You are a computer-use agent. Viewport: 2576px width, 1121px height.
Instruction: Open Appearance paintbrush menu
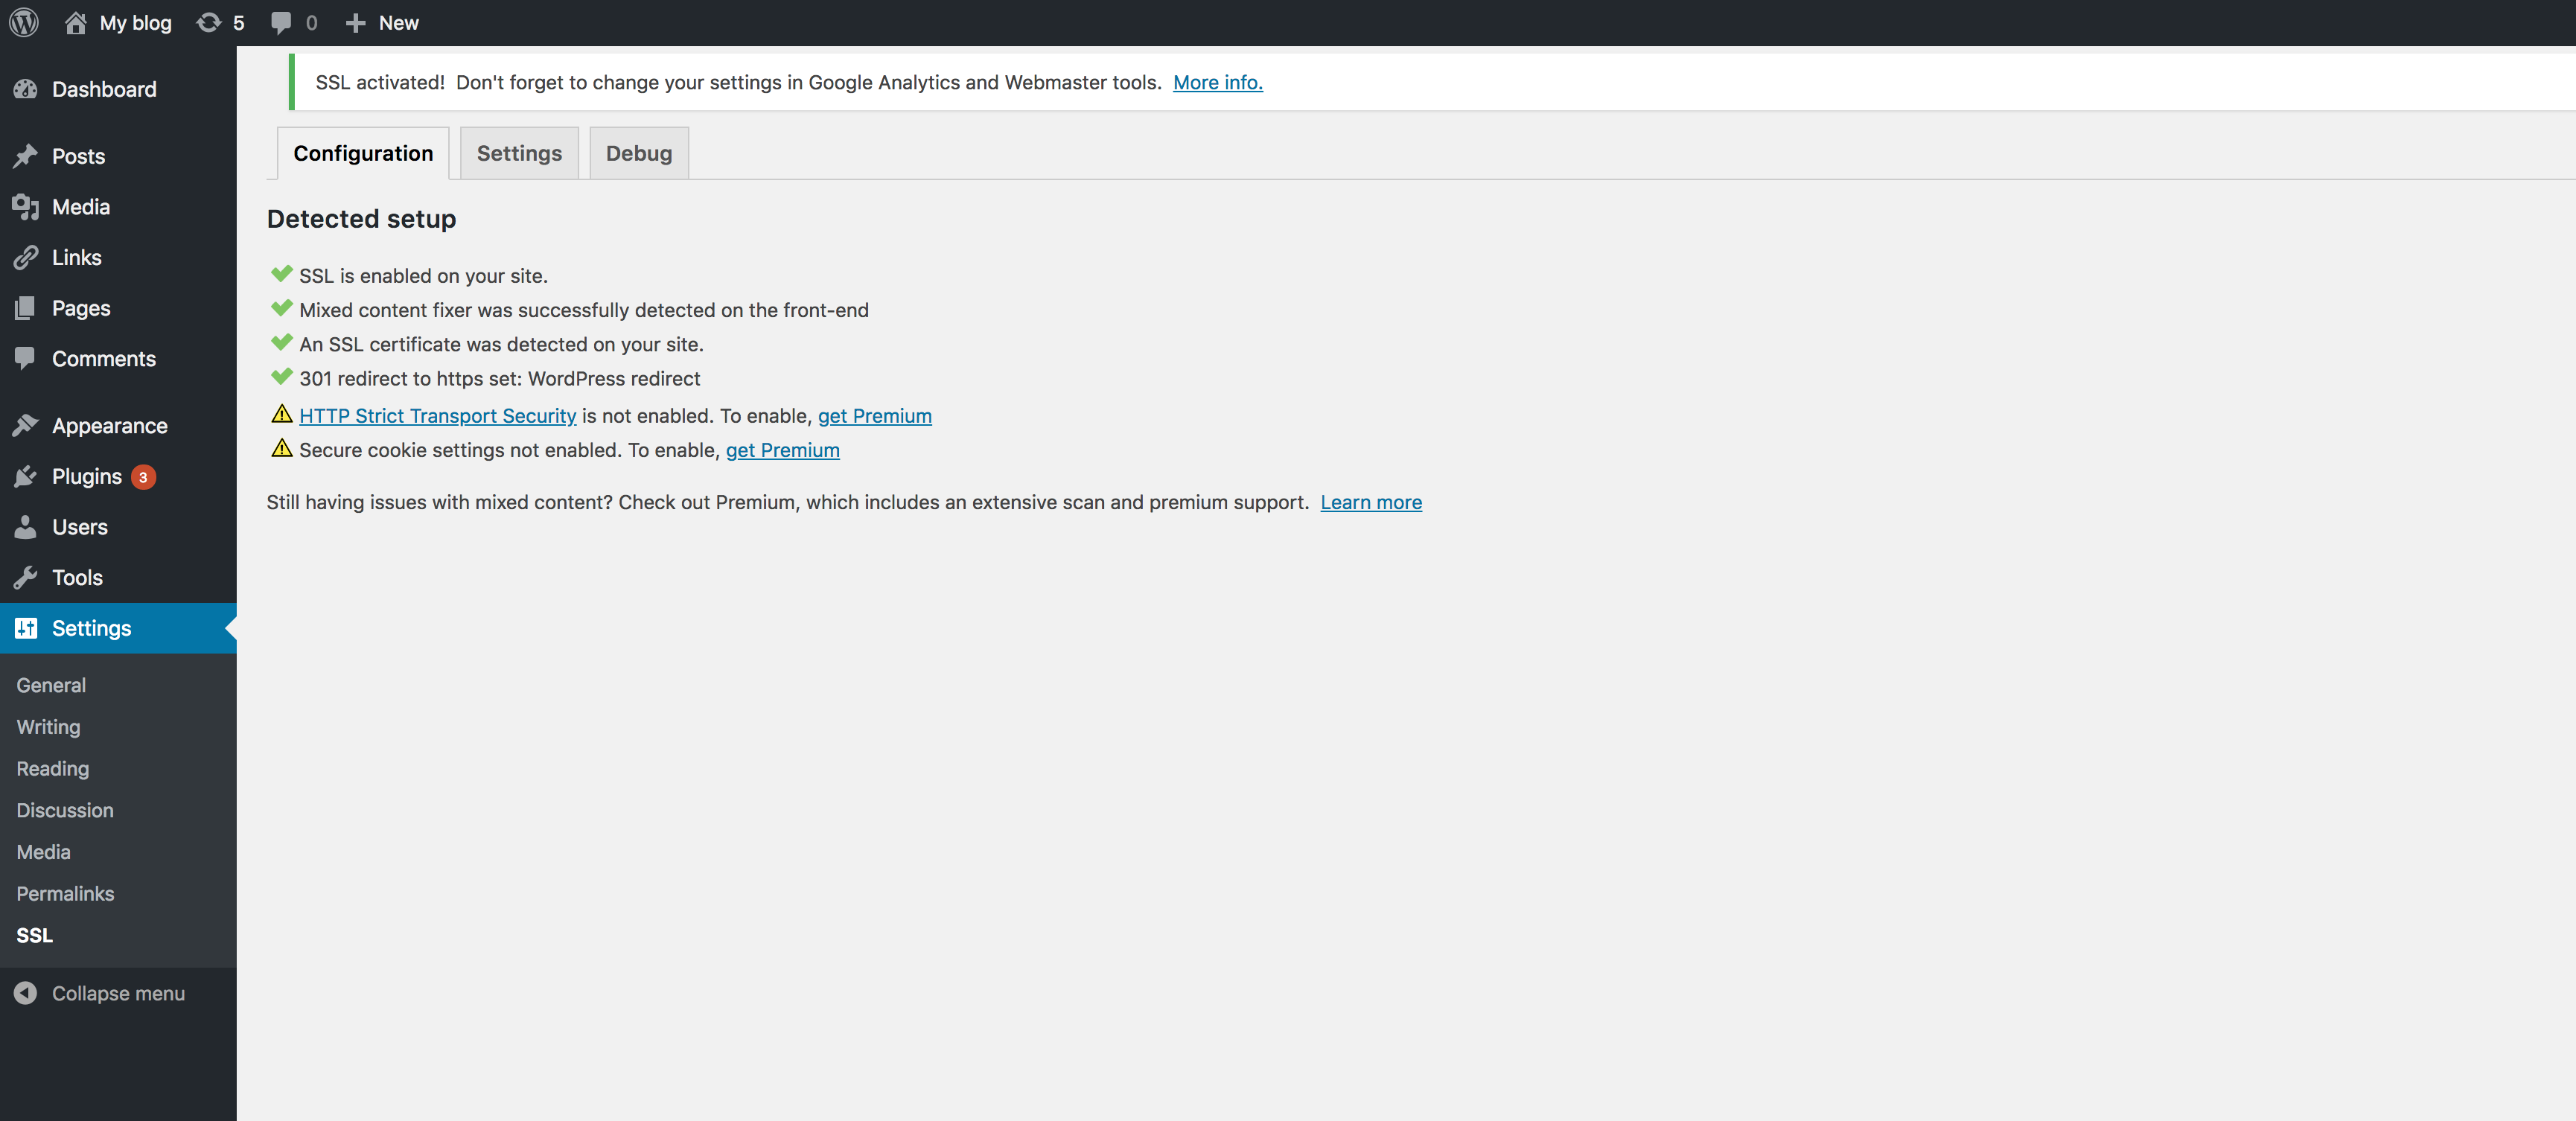pyautogui.click(x=109, y=426)
